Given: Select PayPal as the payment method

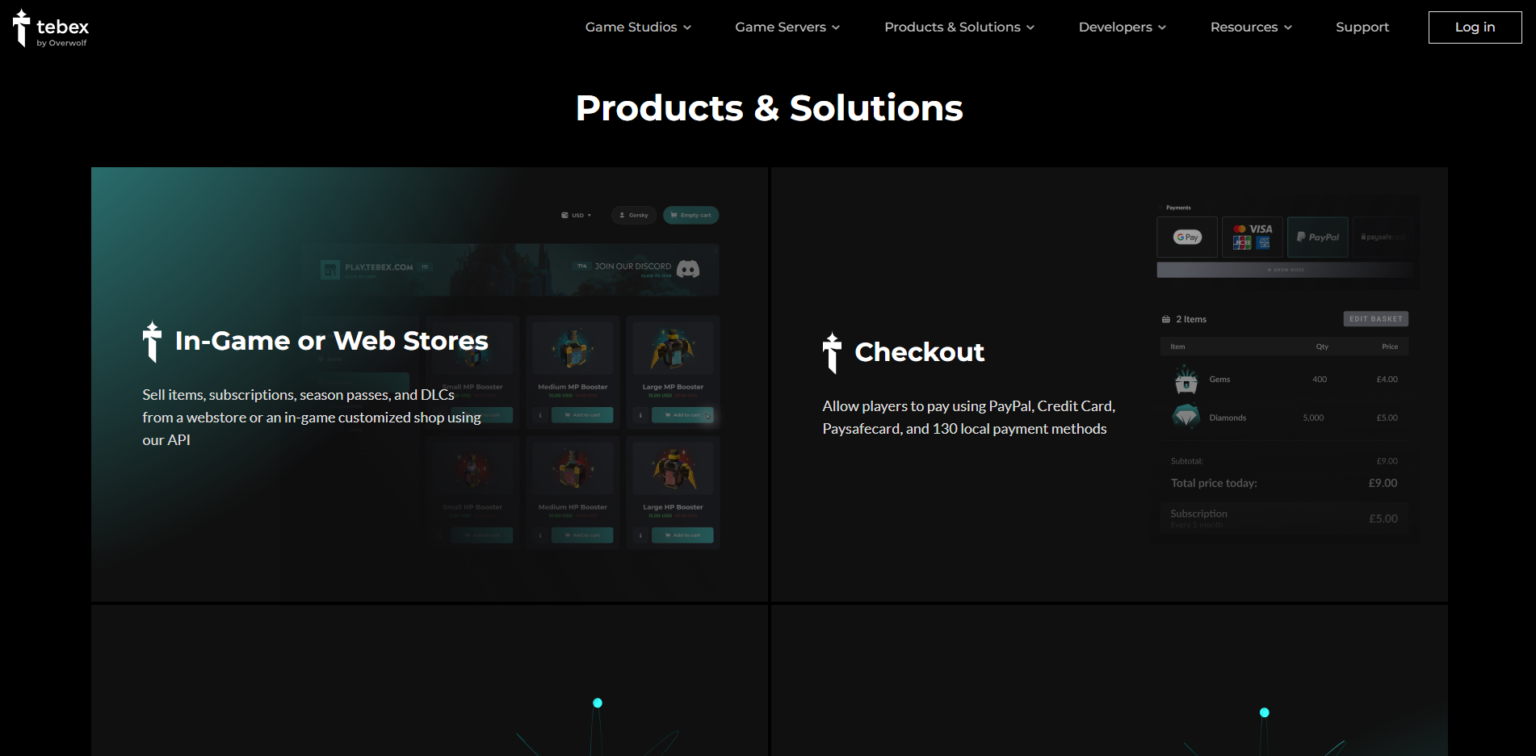Looking at the screenshot, I should tap(1318, 237).
